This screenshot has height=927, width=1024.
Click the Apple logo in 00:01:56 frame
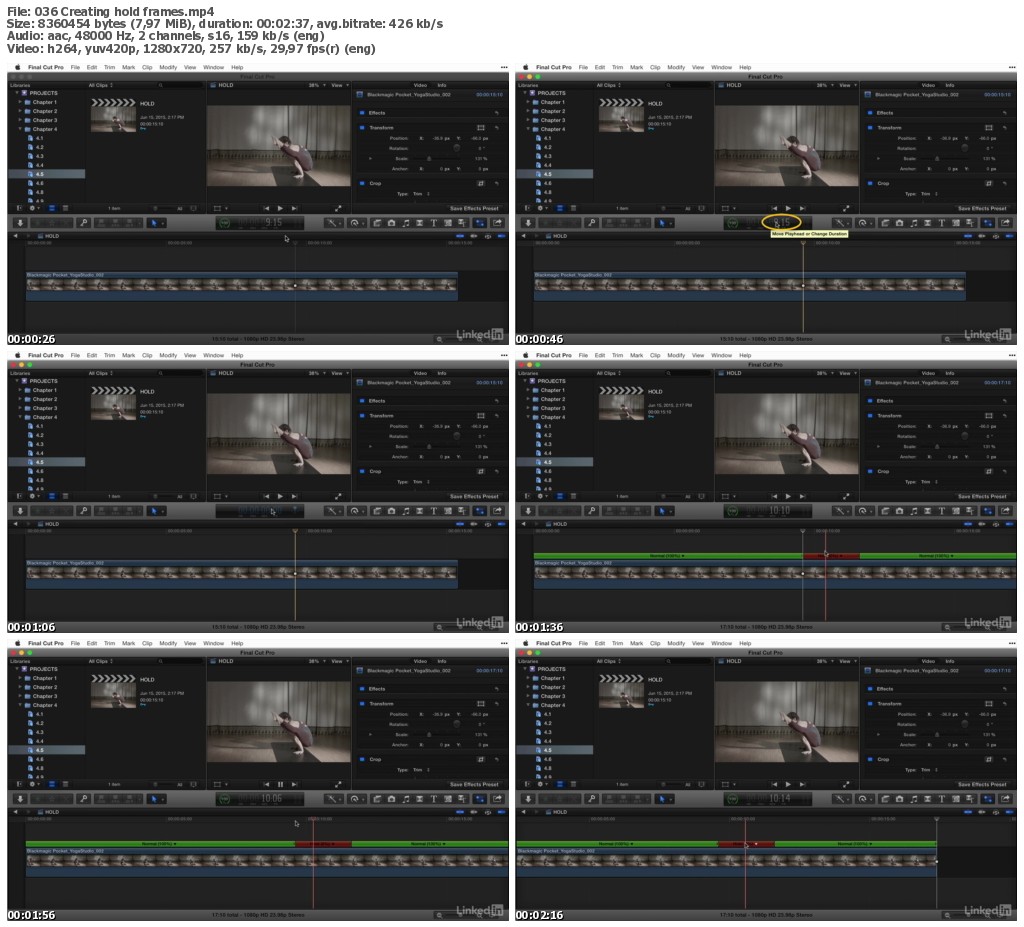[x=18, y=643]
